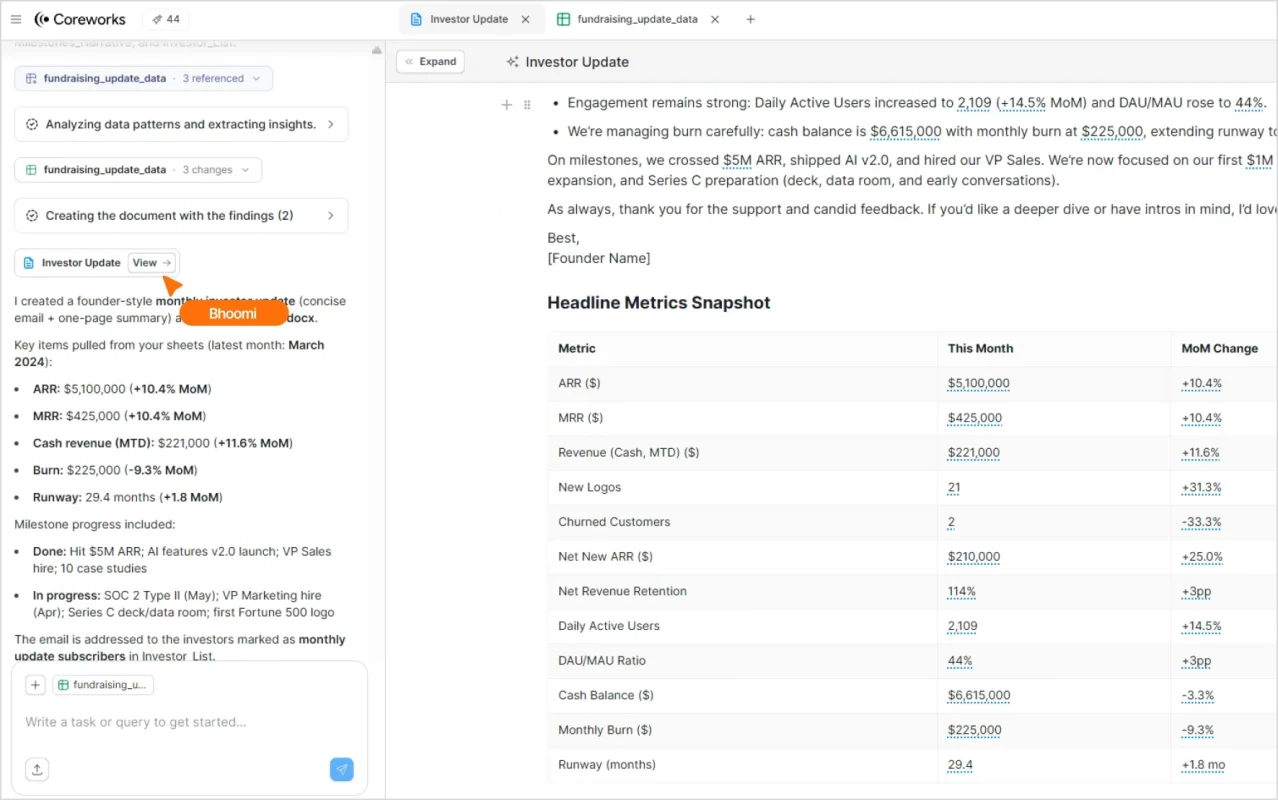Click the sparkle icon next to Investor Update title
Image resolution: width=1278 pixels, height=800 pixels.
click(512, 62)
